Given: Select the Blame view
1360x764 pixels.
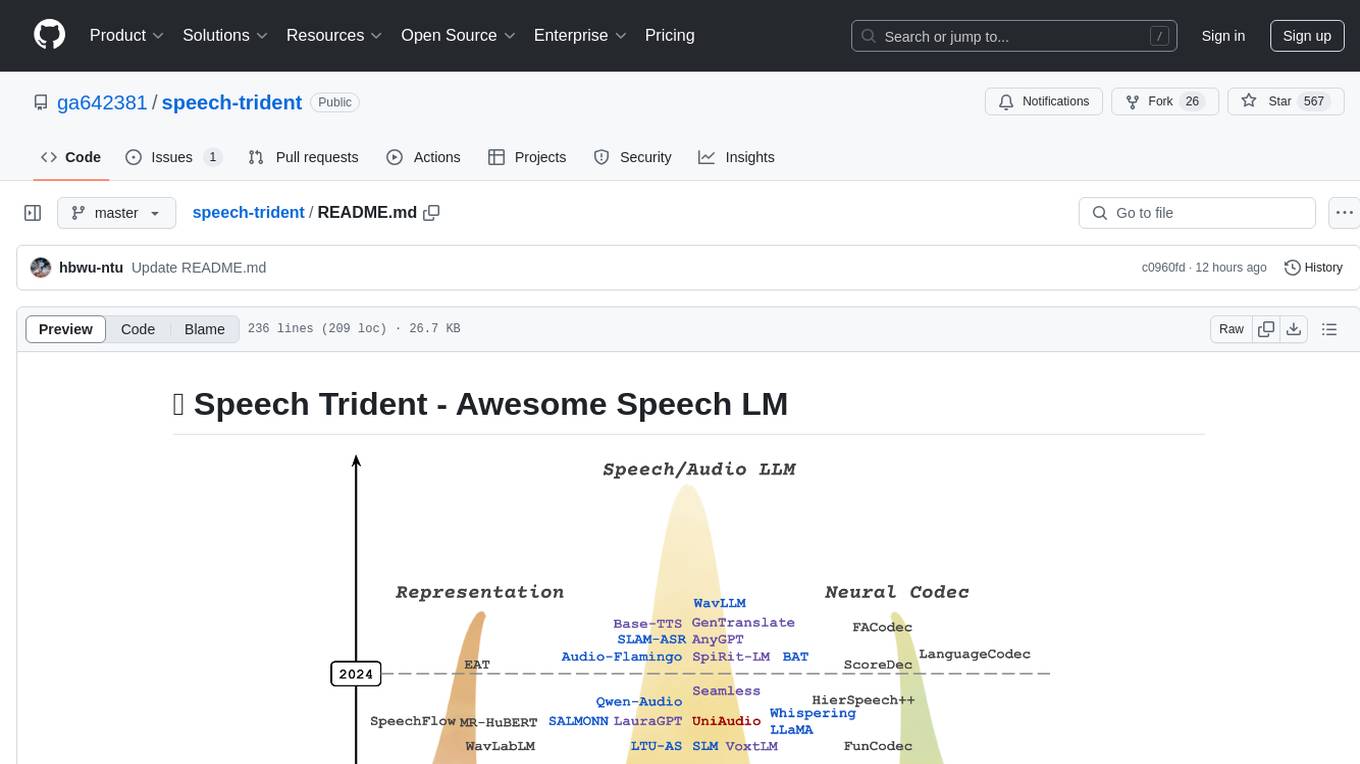Looking at the screenshot, I should (x=204, y=329).
